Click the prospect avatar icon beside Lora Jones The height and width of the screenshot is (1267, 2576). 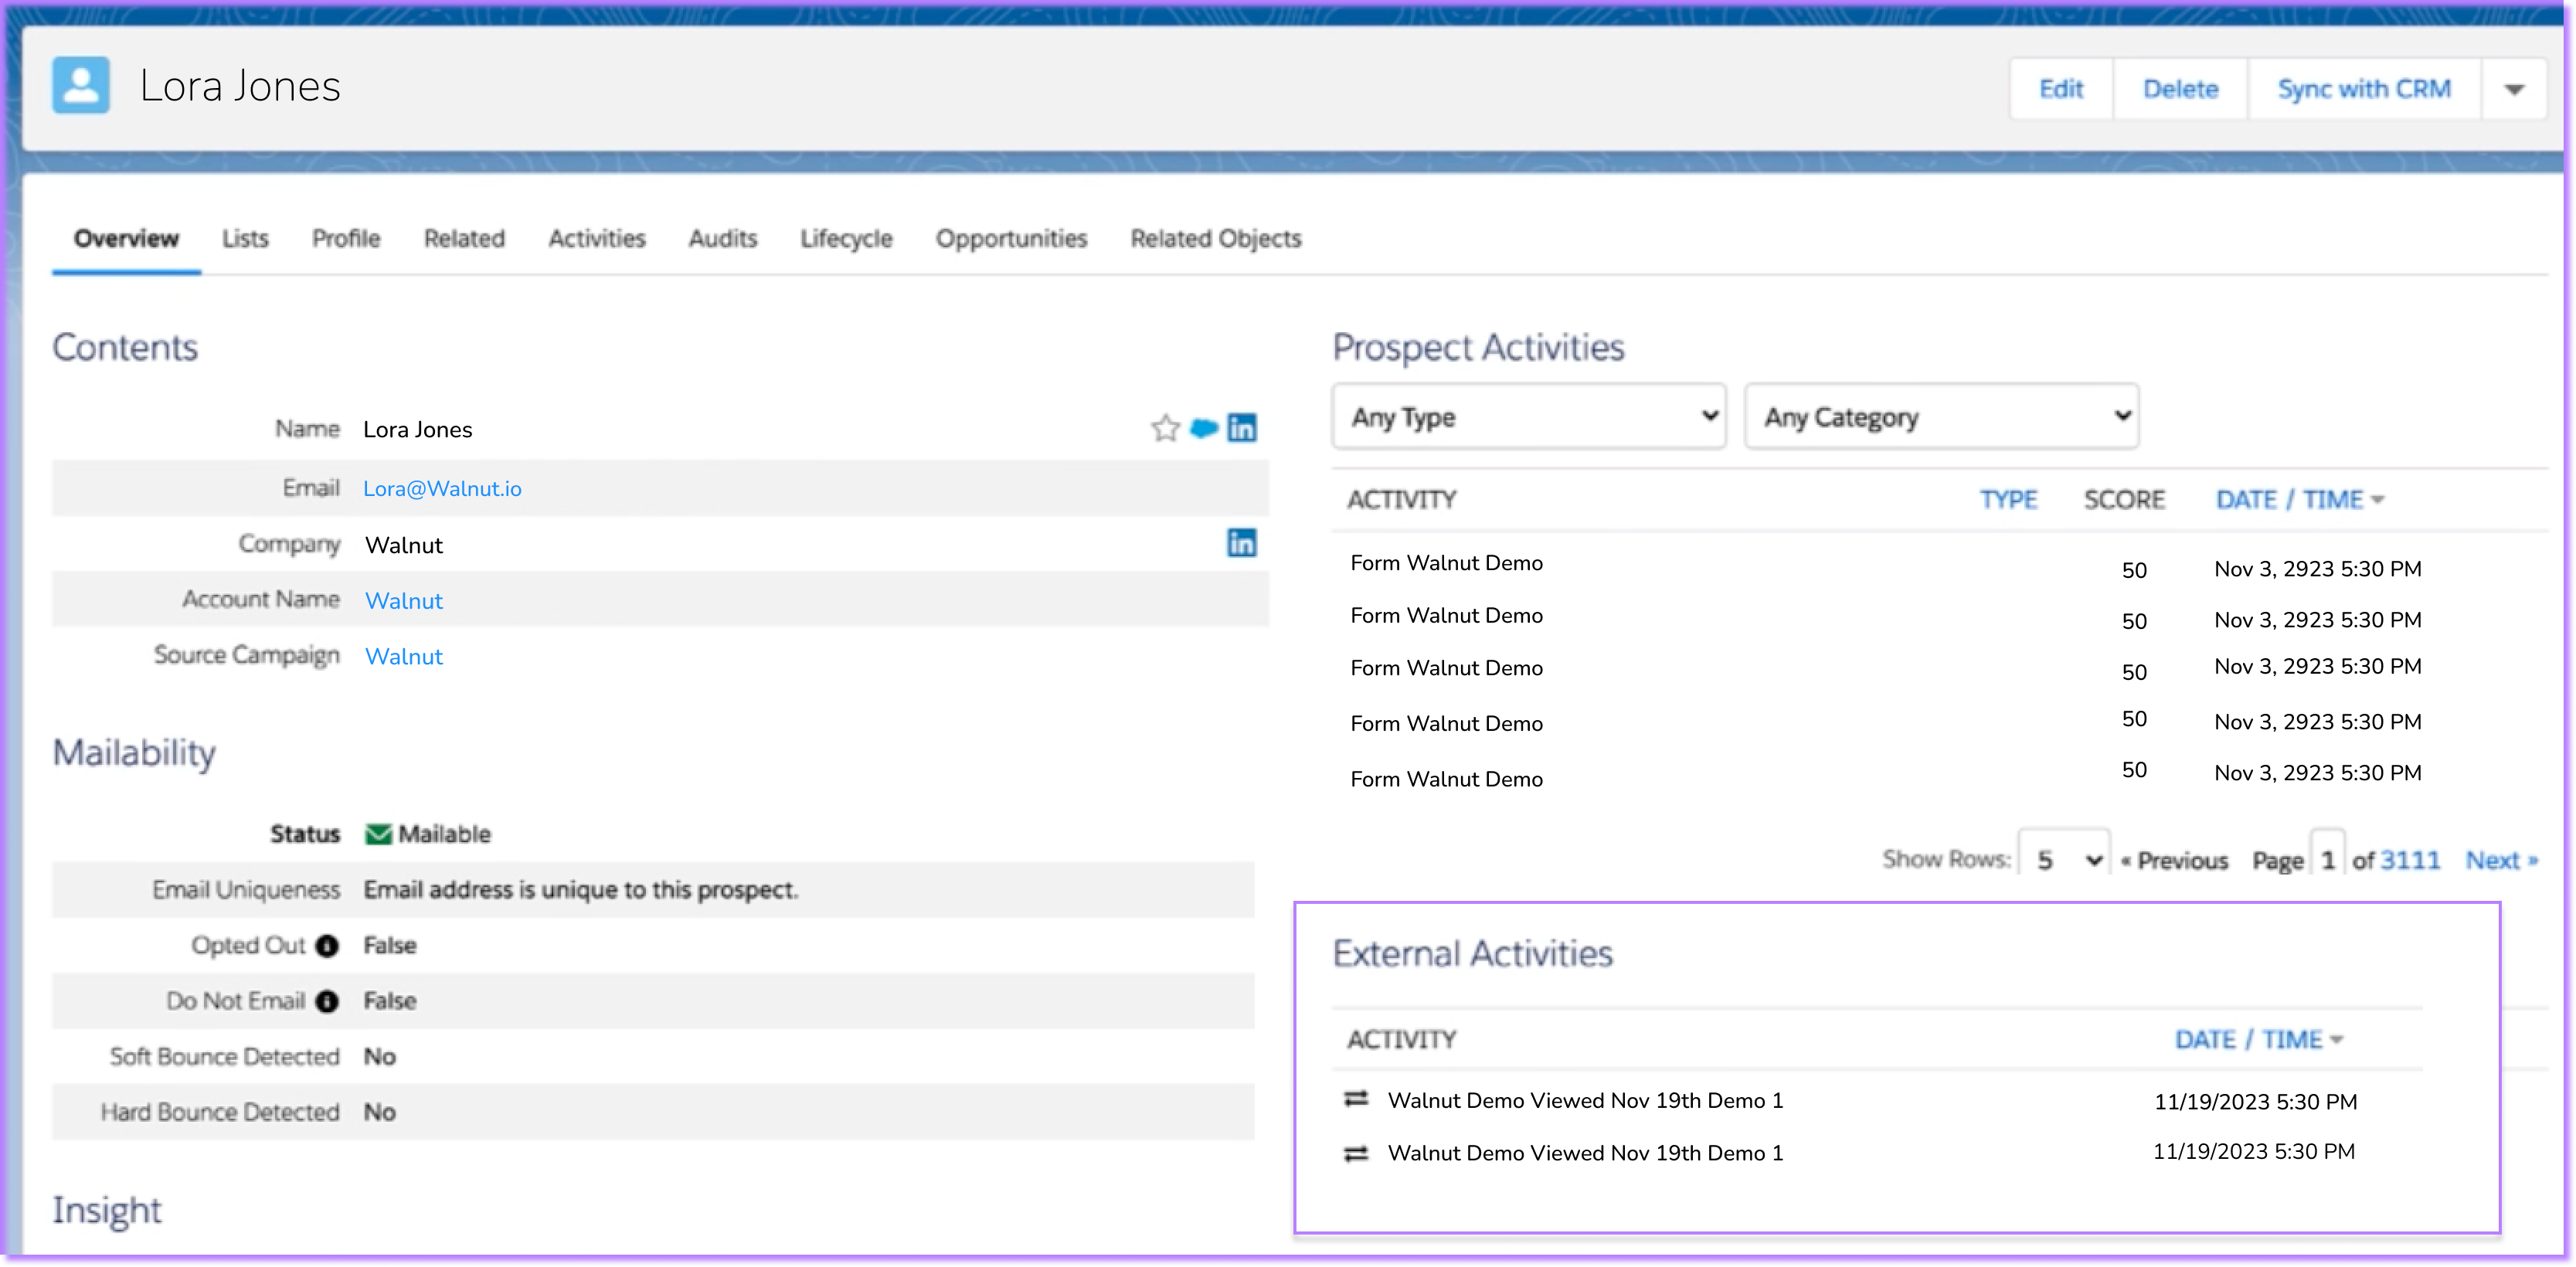pos(81,85)
